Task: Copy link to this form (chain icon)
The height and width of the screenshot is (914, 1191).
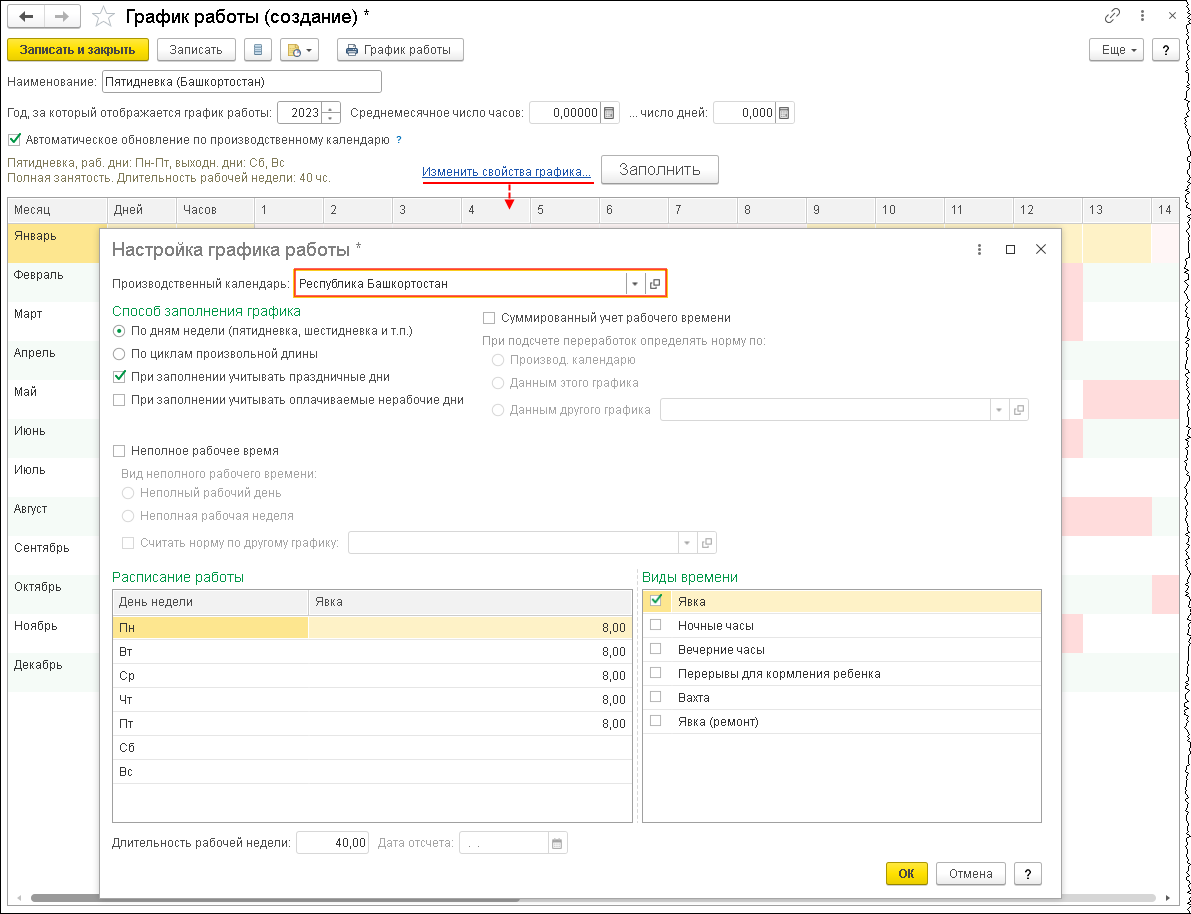Action: pyautogui.click(x=1113, y=15)
